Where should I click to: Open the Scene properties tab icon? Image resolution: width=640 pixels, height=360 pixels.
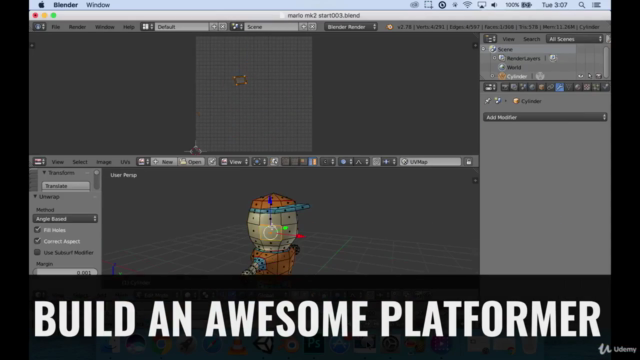[x=523, y=87]
